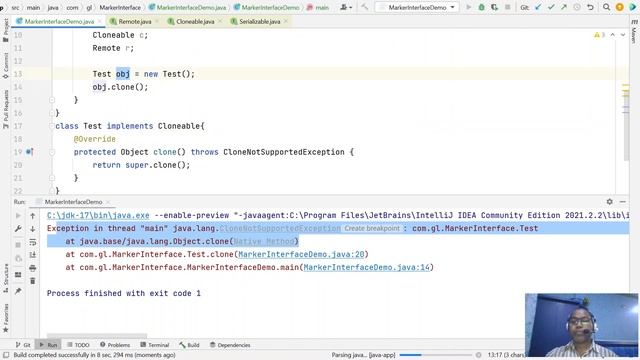Run MarkerInterfaceDemo with toolbar play icon
This screenshot has height=360, width=640.
[x=469, y=7]
